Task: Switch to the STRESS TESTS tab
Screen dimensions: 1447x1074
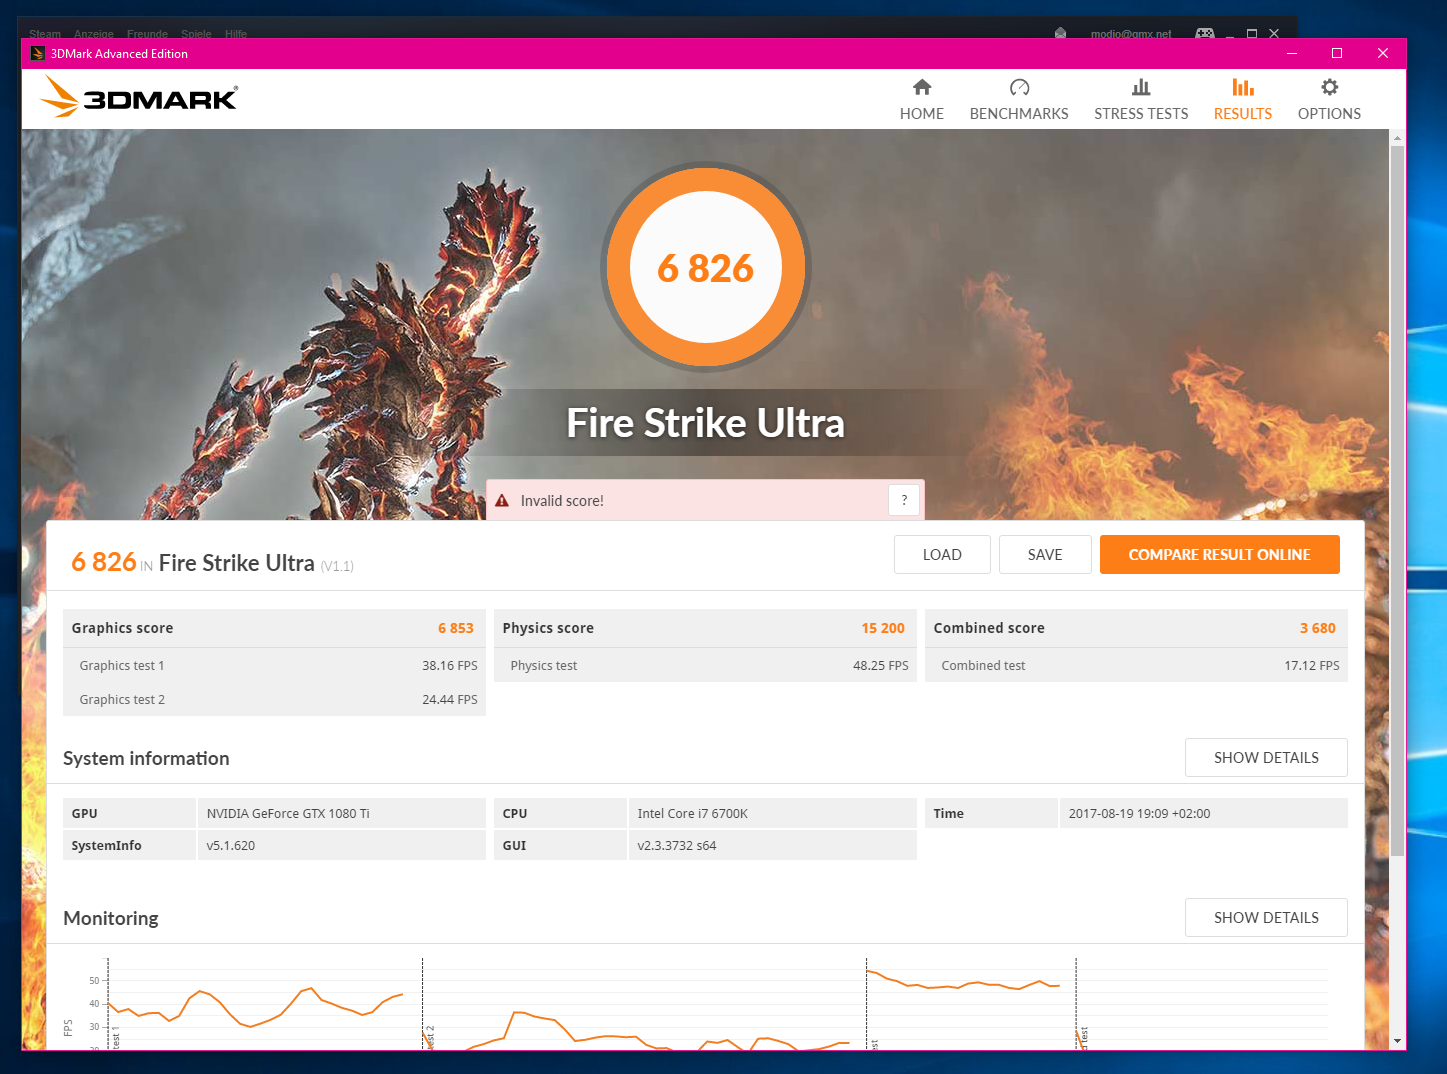Action: click(1141, 99)
